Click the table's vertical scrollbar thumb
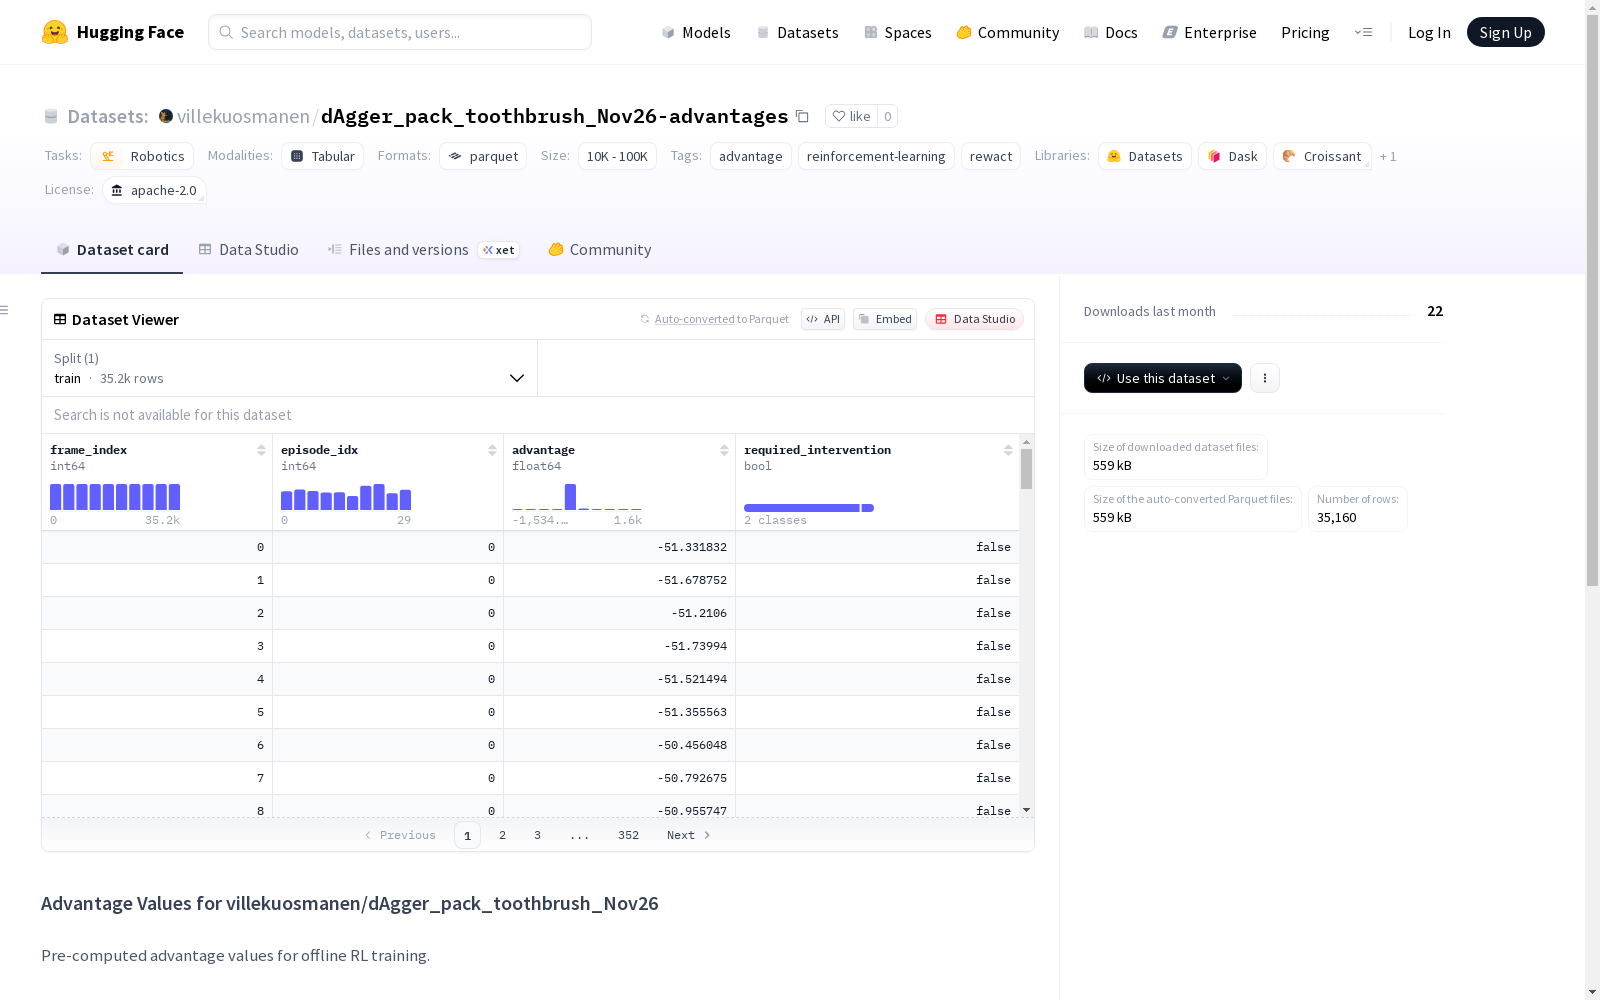This screenshot has height=1000, width=1600. [1026, 469]
